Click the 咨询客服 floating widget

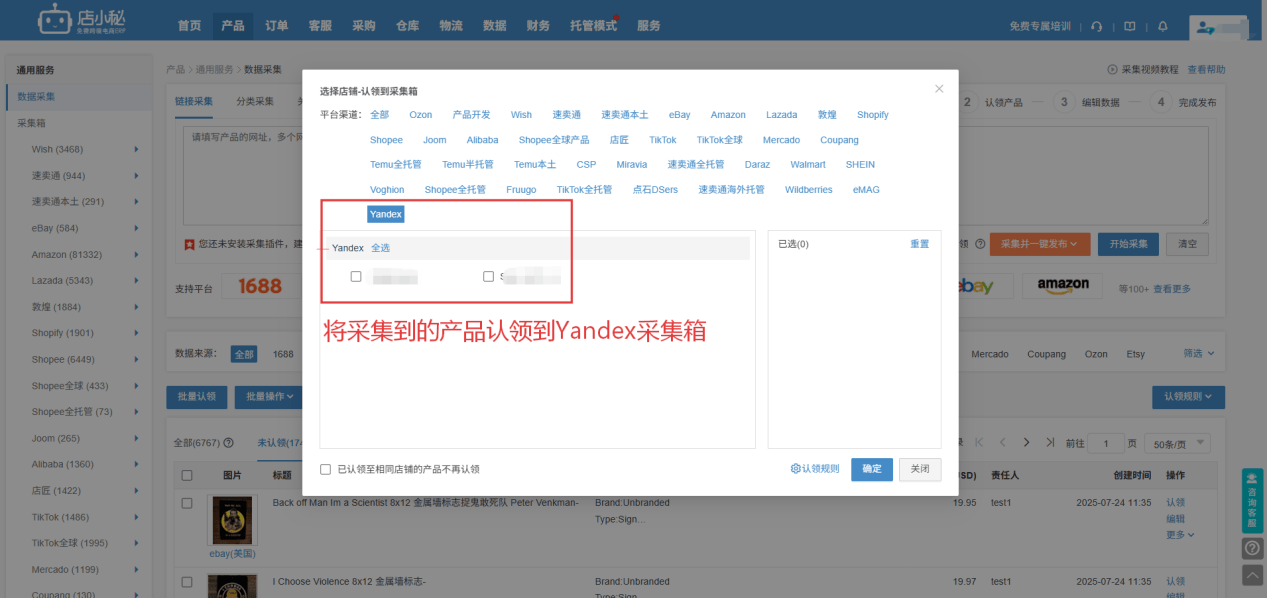click(1252, 500)
